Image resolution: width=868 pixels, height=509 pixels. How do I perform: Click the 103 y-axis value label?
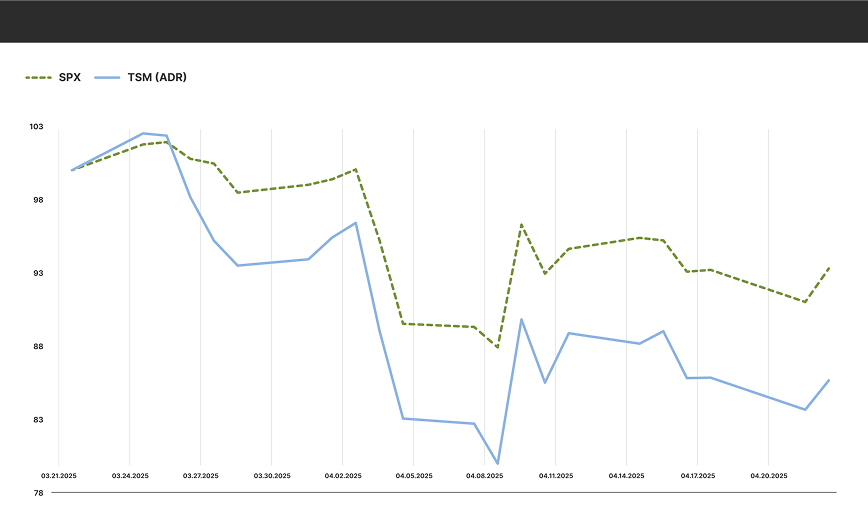(x=37, y=127)
